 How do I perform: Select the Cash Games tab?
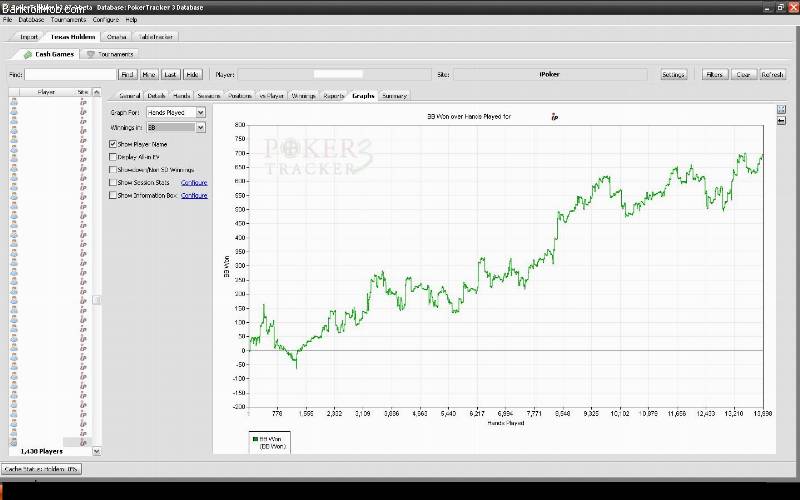[x=49, y=54]
